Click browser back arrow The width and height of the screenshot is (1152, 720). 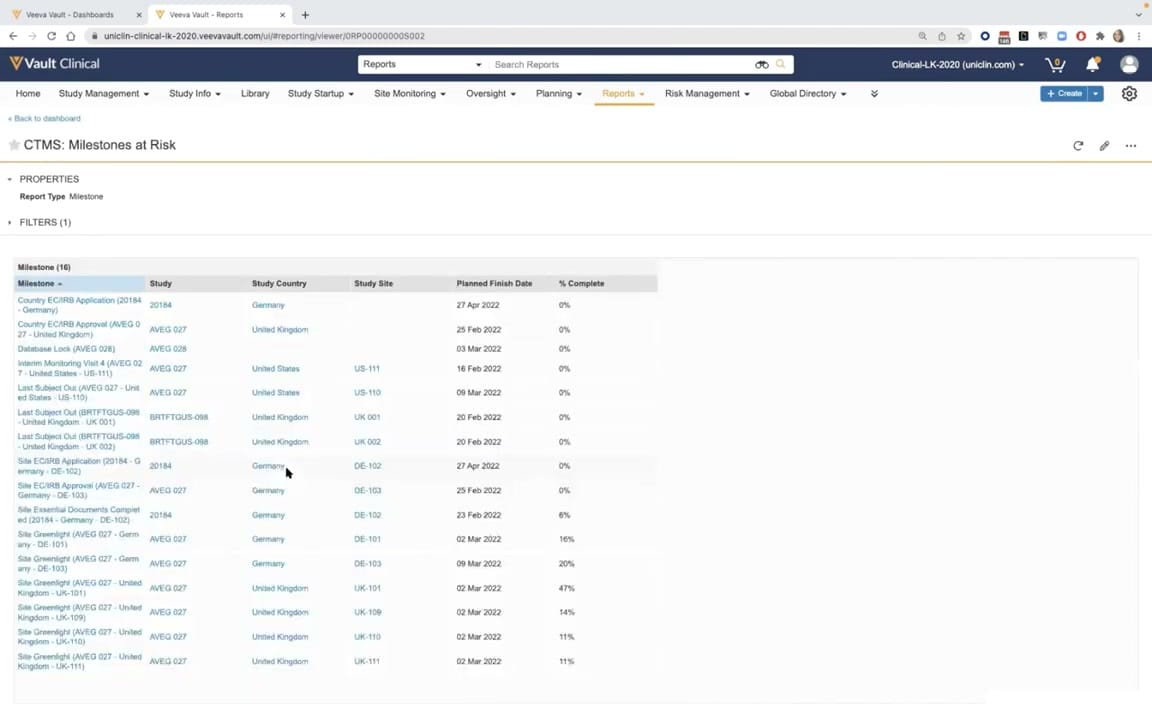tap(13, 36)
